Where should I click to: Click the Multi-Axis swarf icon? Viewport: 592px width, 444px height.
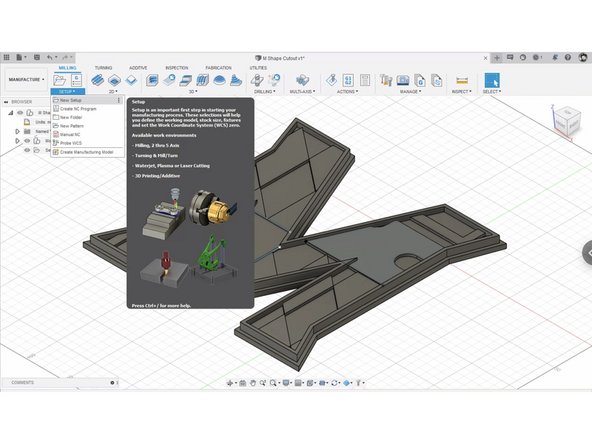point(302,80)
